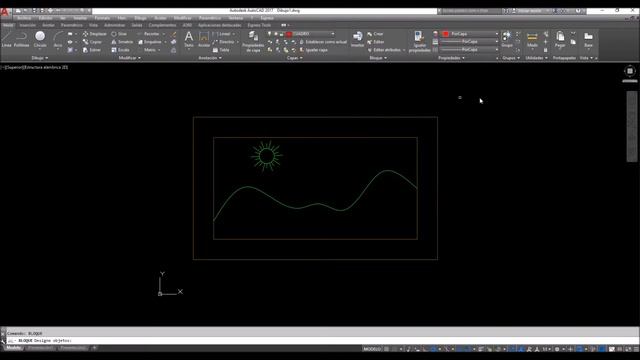The width and height of the screenshot is (640, 360).
Task: Expand the Modificar panel title
Action: point(129,58)
